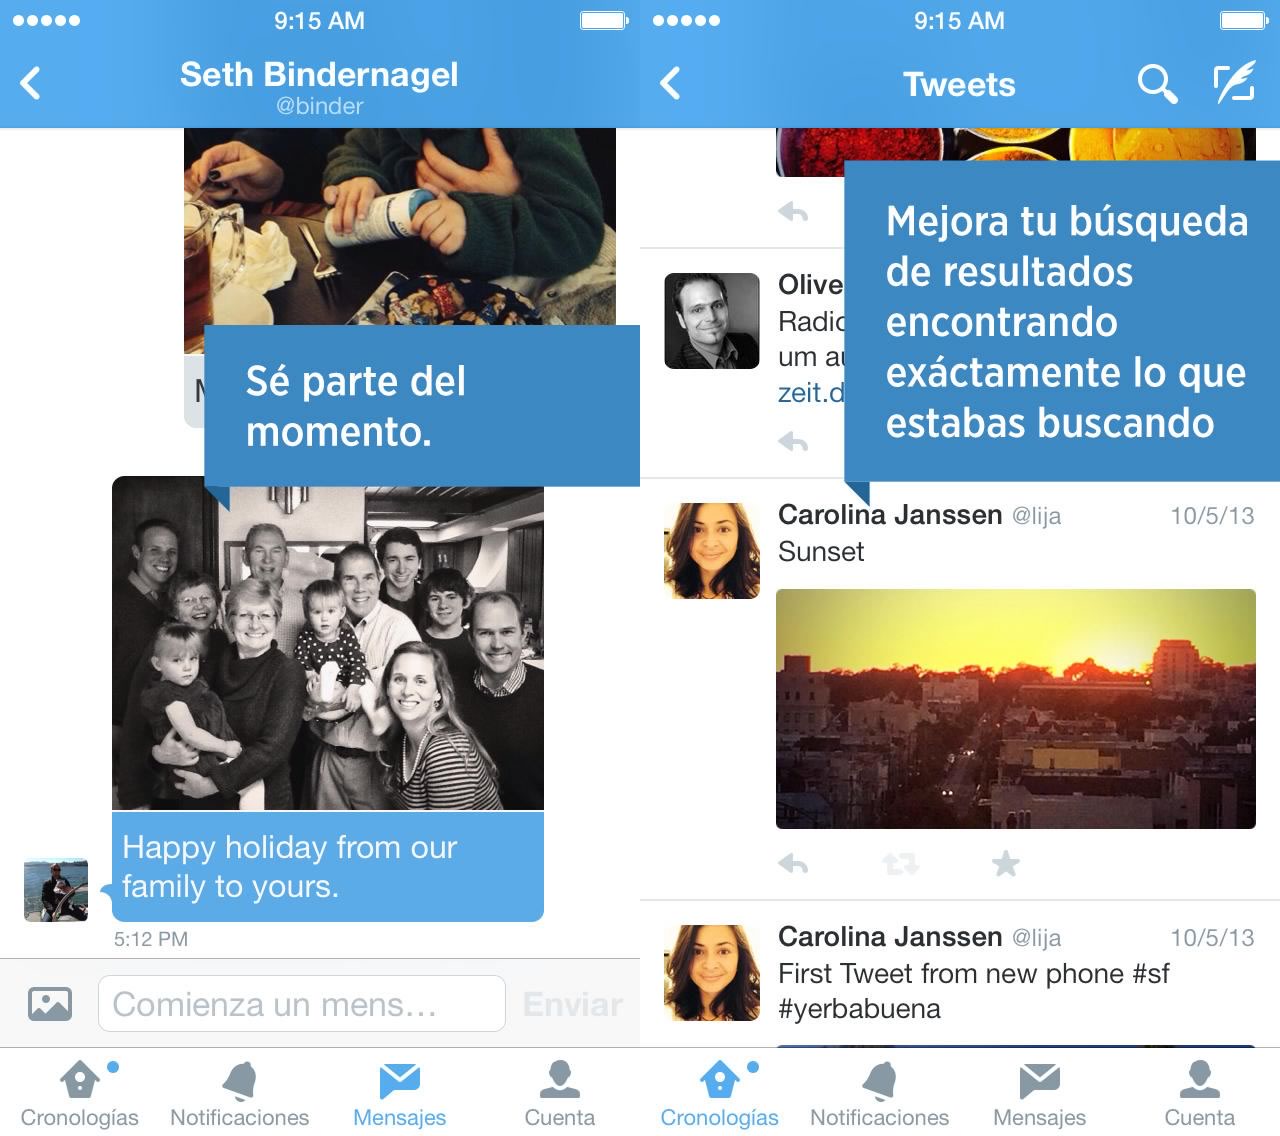Select the 'Happy holiday from our family' message bubble
The image size is (1280, 1136).
328,867
